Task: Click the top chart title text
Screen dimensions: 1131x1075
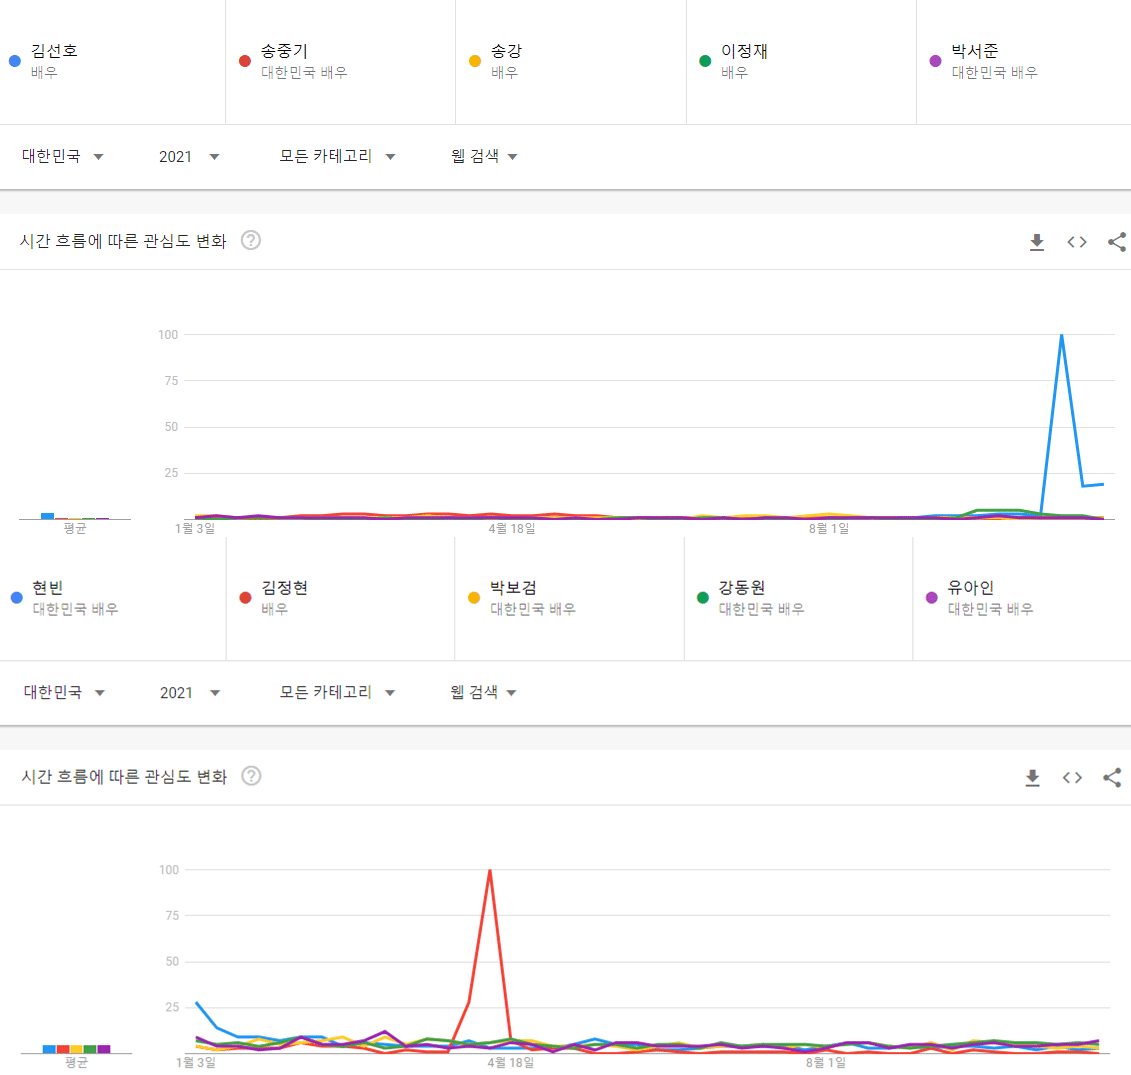Action: (123, 241)
